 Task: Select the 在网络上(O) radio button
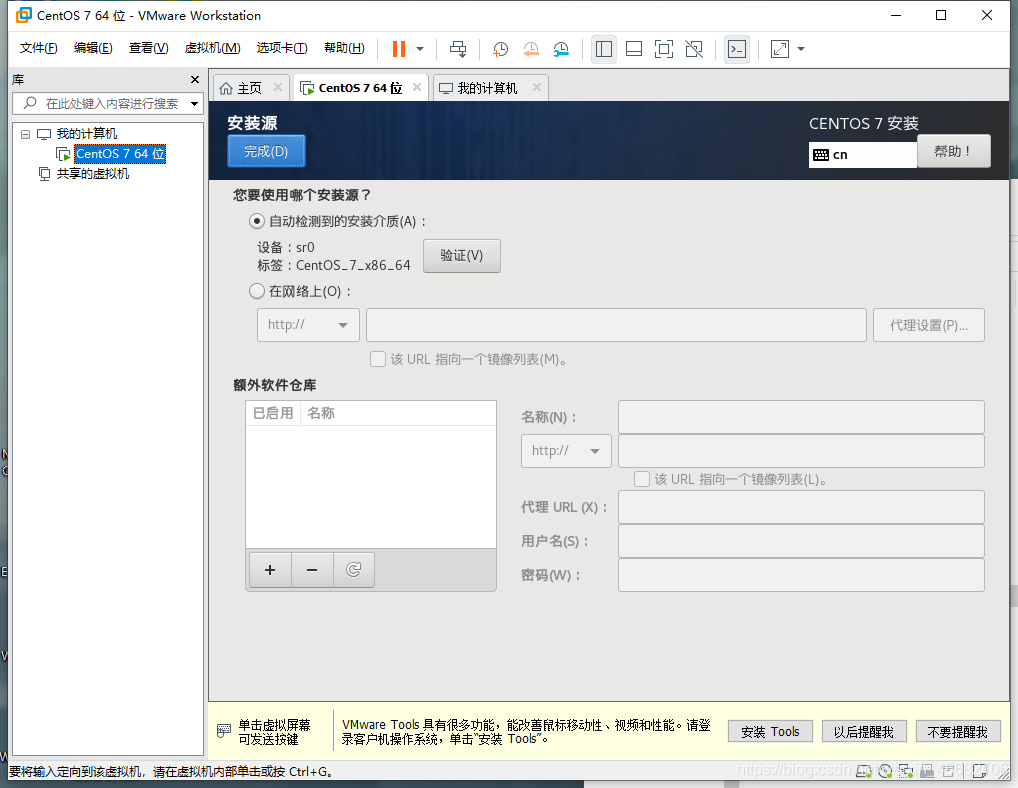(x=256, y=291)
